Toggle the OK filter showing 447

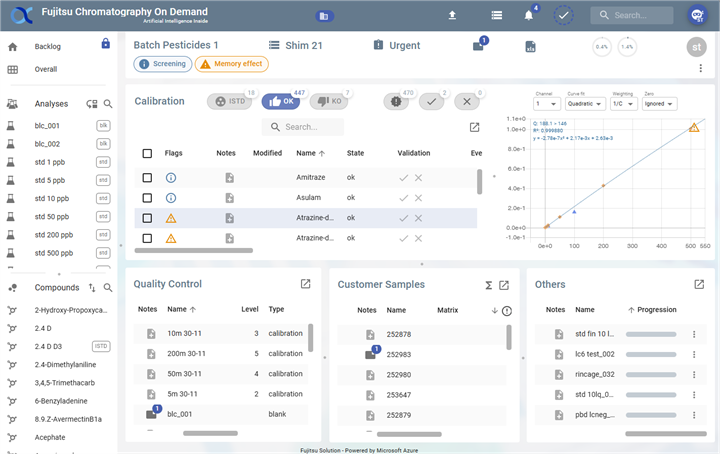coord(280,101)
